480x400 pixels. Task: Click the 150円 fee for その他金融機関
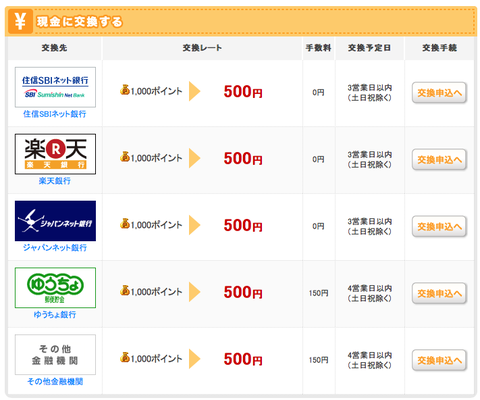coord(318,360)
